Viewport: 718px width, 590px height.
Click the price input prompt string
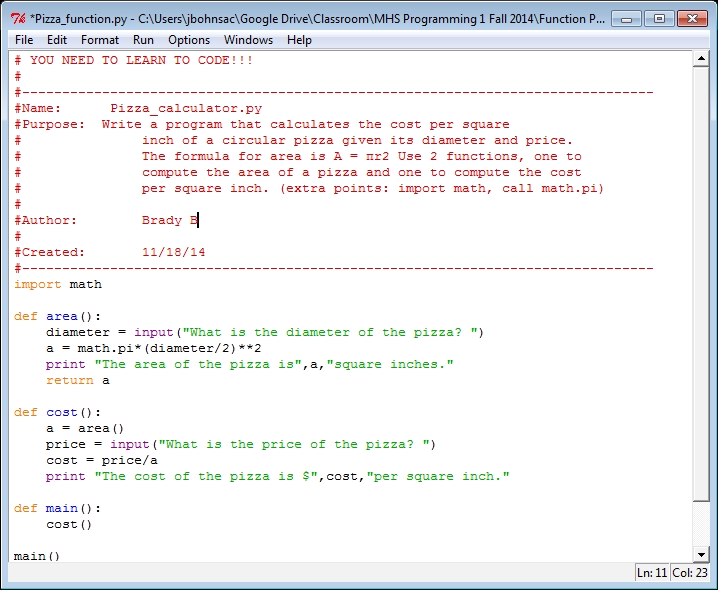294,445
